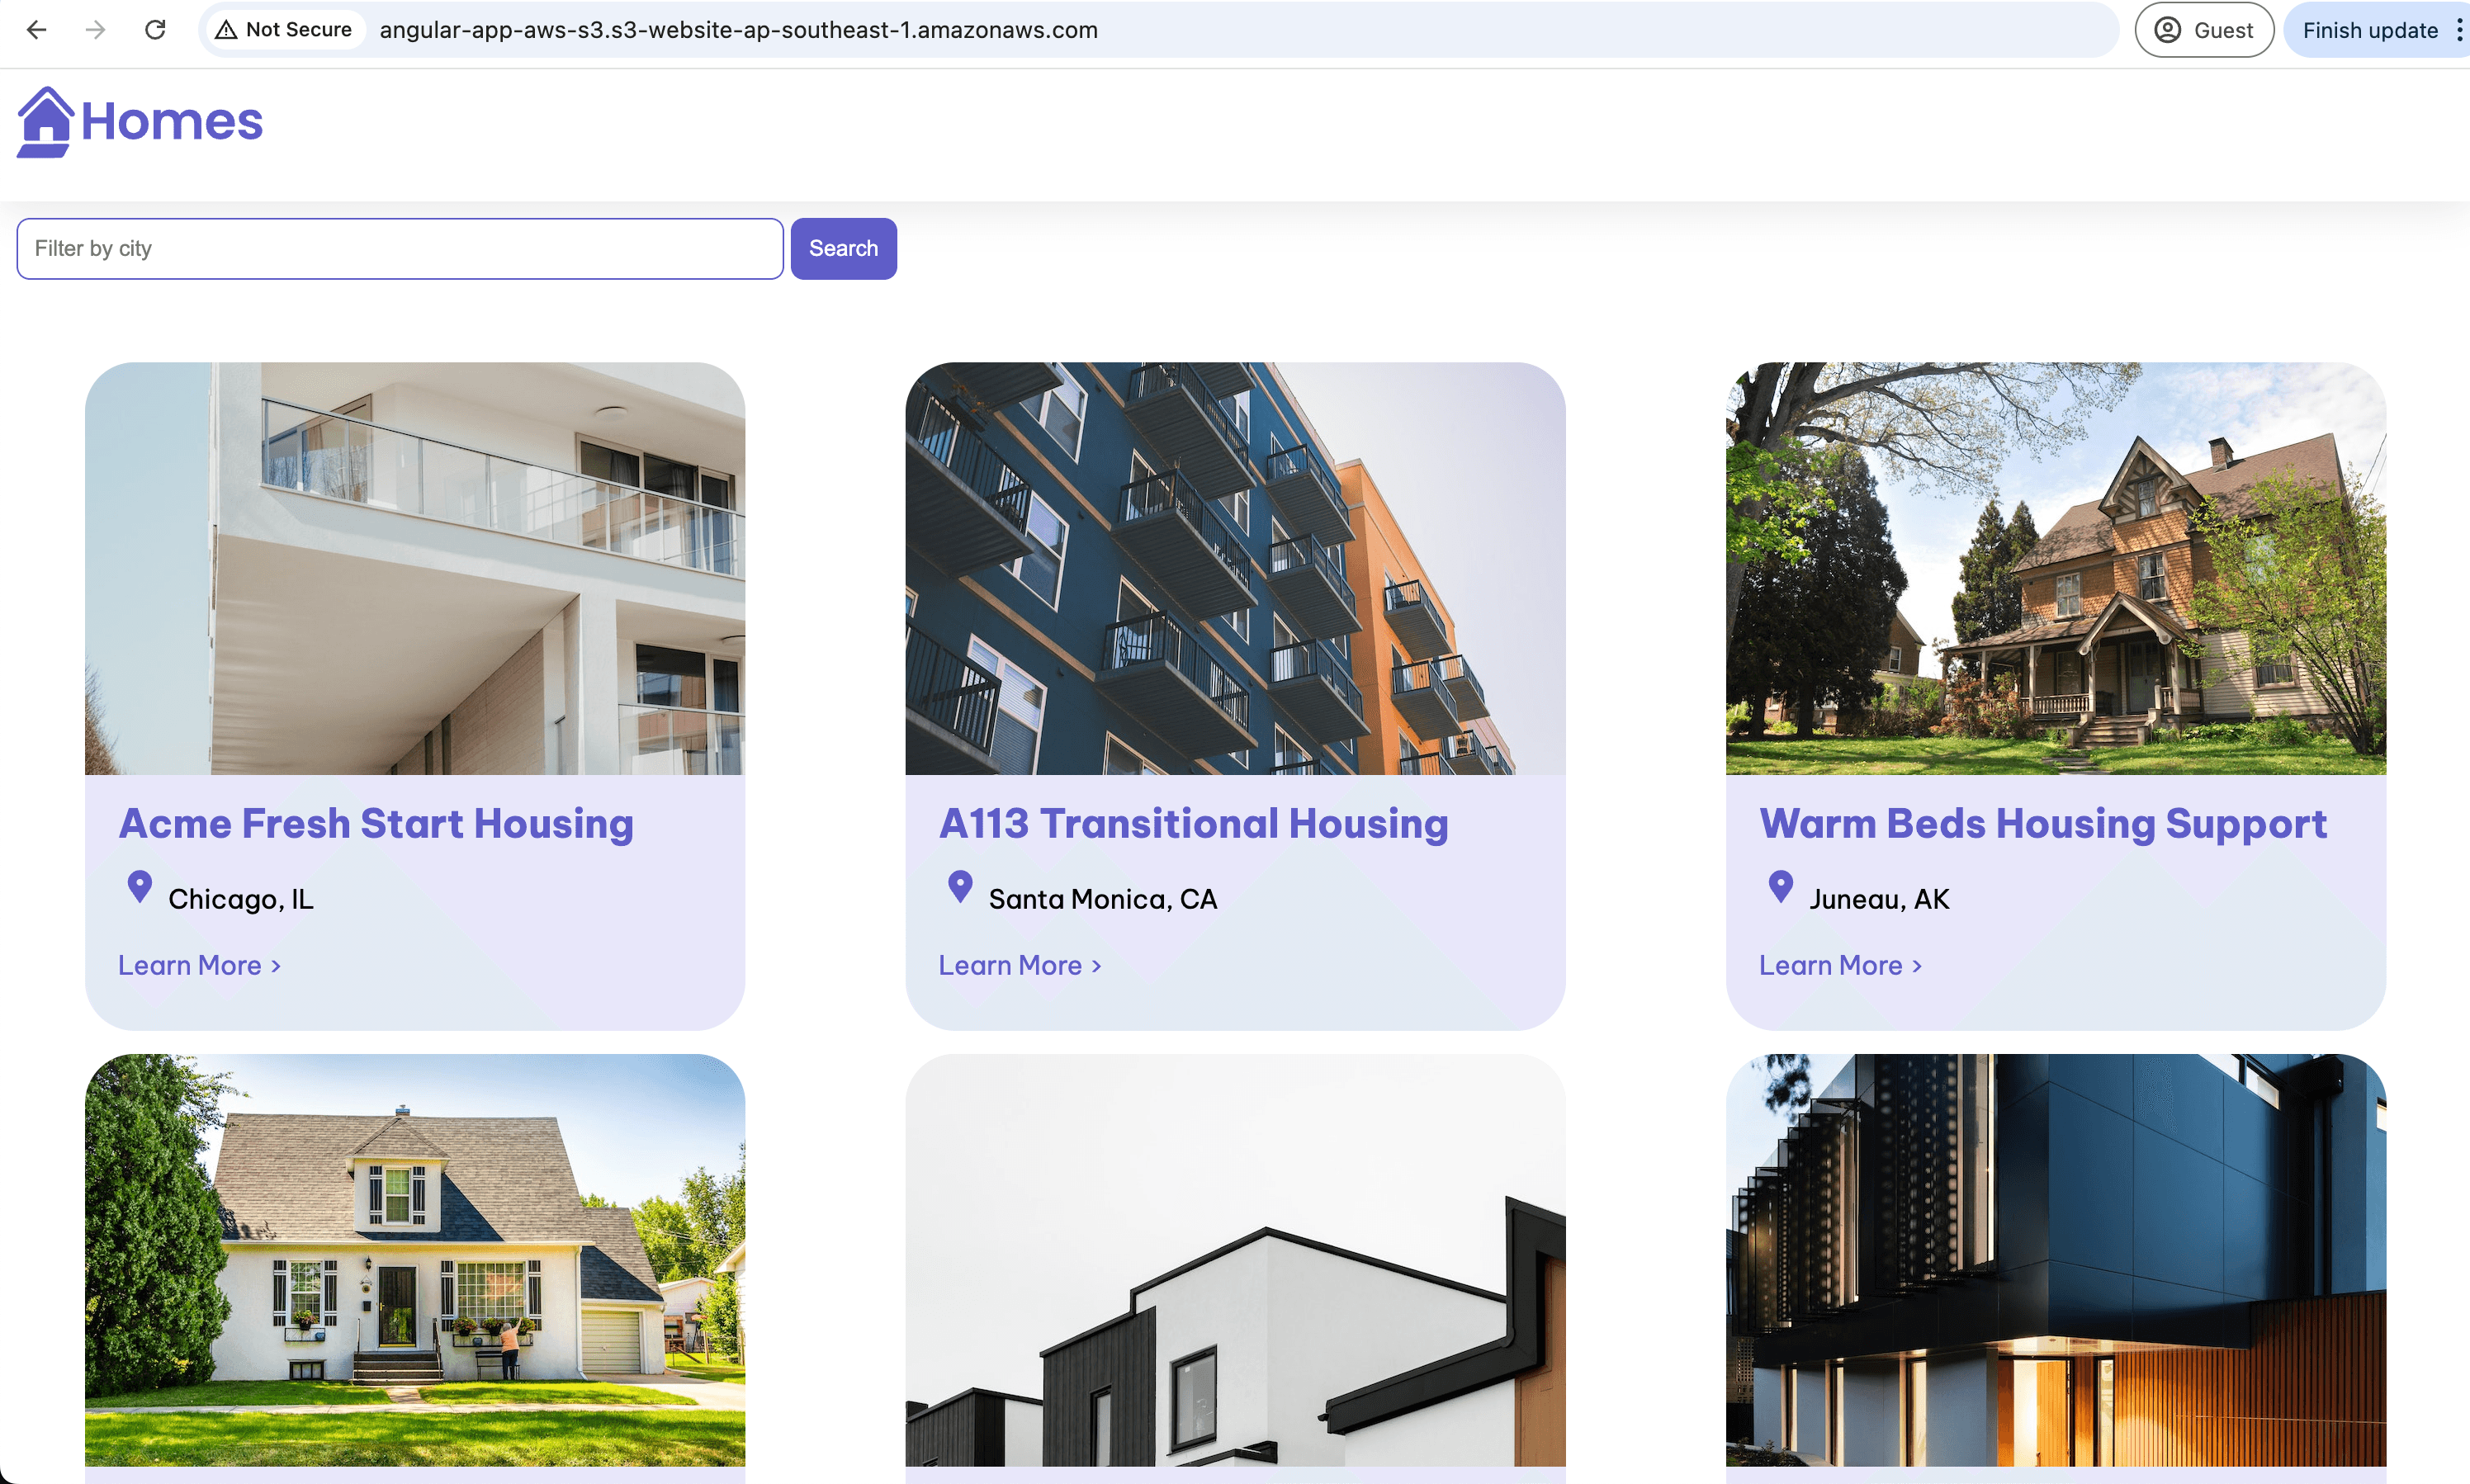Click the location pin beside Juneau, AK
This screenshot has width=2470, height=1484.
click(1781, 886)
